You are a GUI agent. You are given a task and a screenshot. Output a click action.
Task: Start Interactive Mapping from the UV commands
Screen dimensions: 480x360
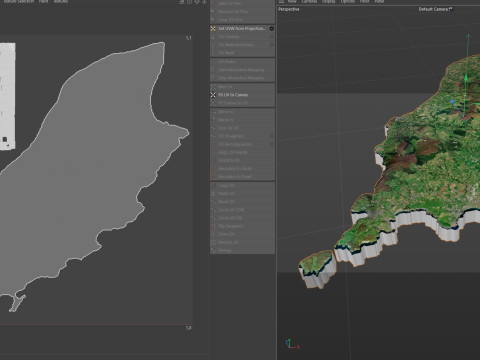pyautogui.click(x=242, y=70)
